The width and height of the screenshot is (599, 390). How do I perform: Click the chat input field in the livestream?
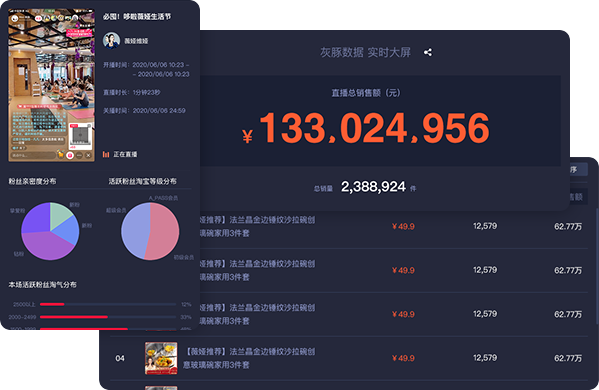coord(33,155)
